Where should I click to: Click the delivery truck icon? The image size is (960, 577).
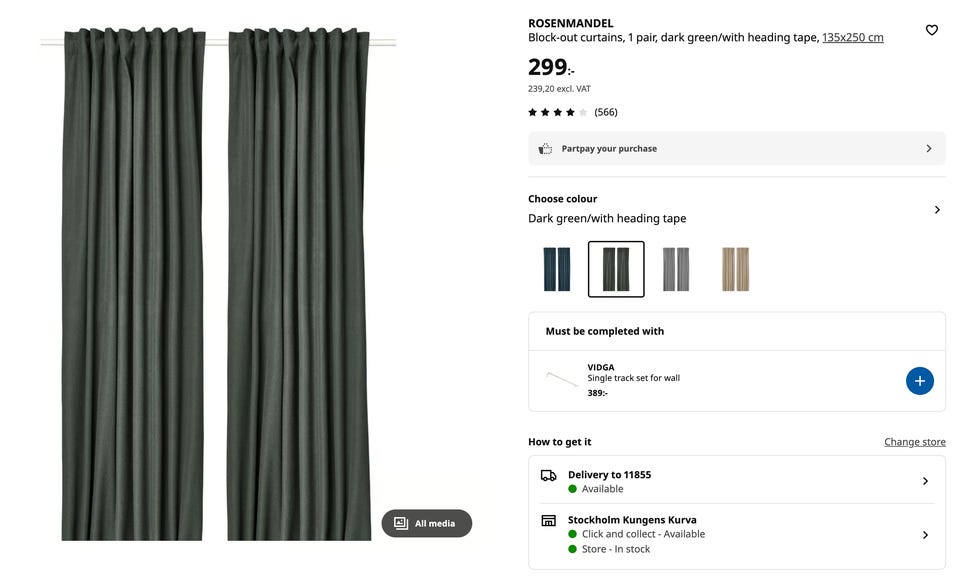(x=548, y=476)
